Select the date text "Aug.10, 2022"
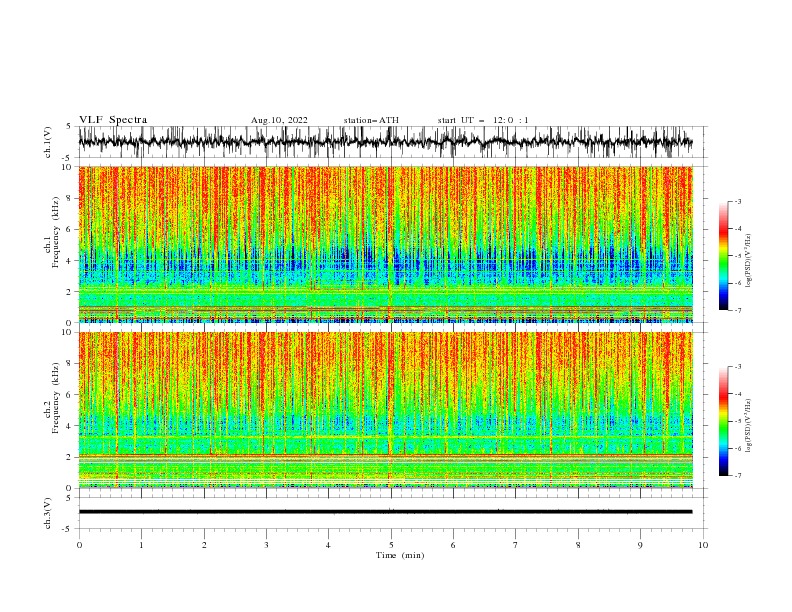 coord(279,120)
